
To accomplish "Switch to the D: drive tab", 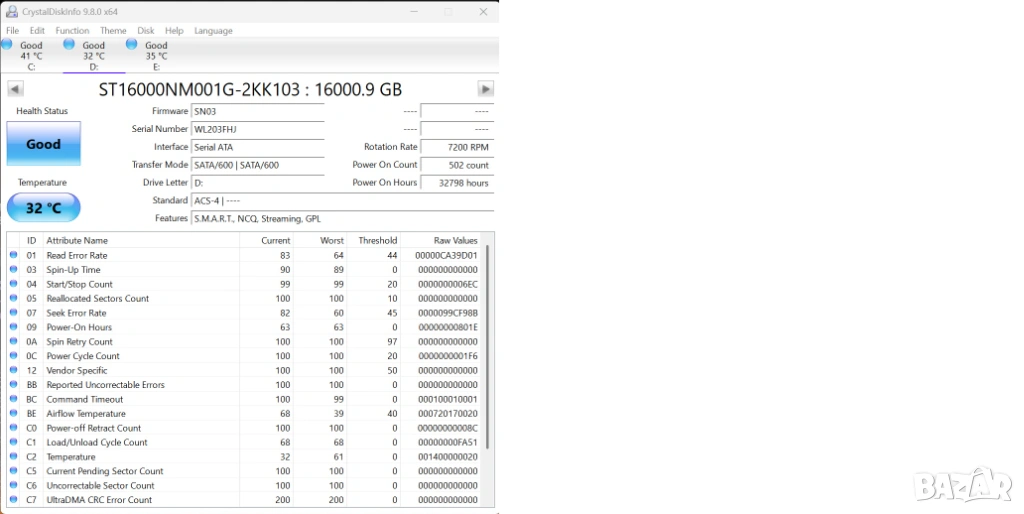I will point(93,56).
